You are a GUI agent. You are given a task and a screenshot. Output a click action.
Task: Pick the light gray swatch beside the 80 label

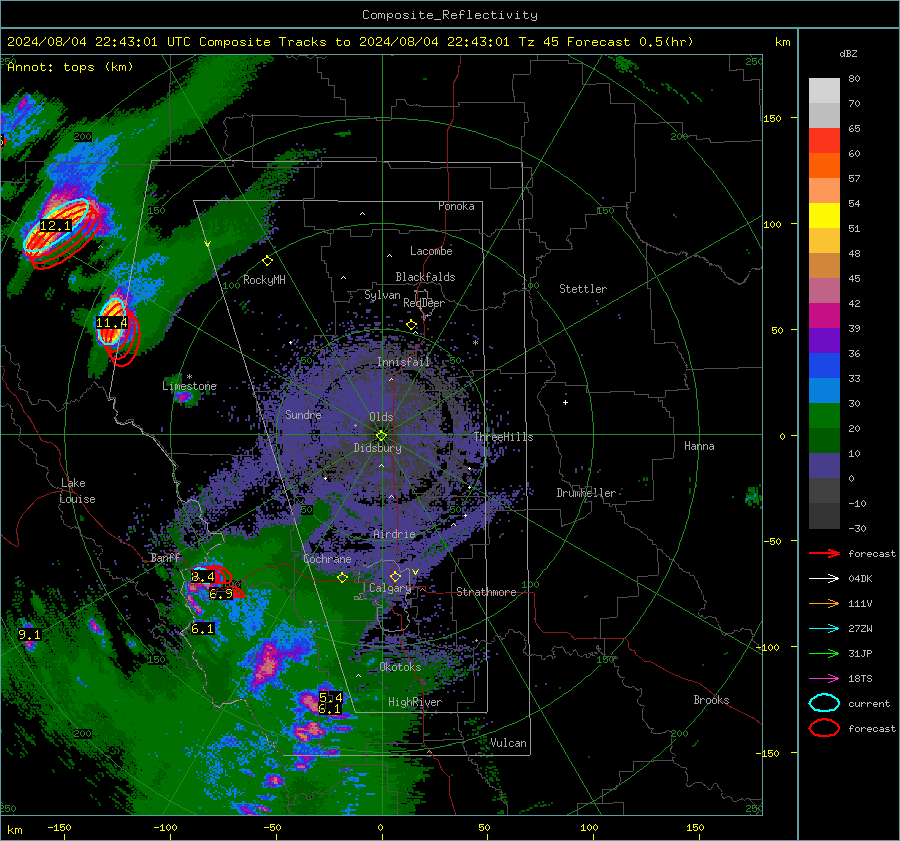824,91
